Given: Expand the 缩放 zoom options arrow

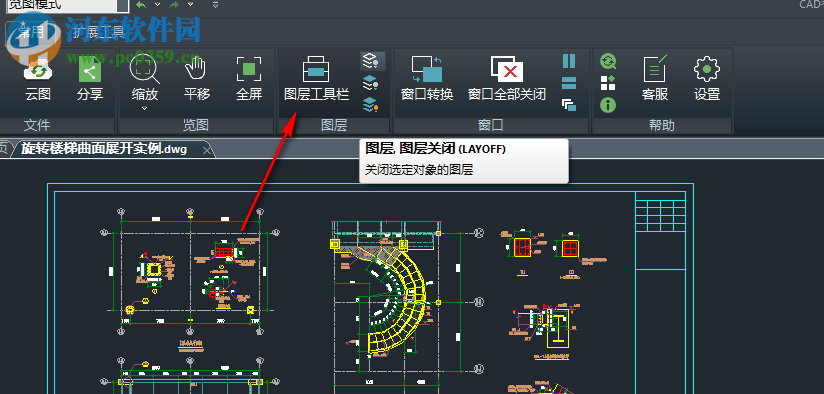Looking at the screenshot, I should [x=145, y=109].
